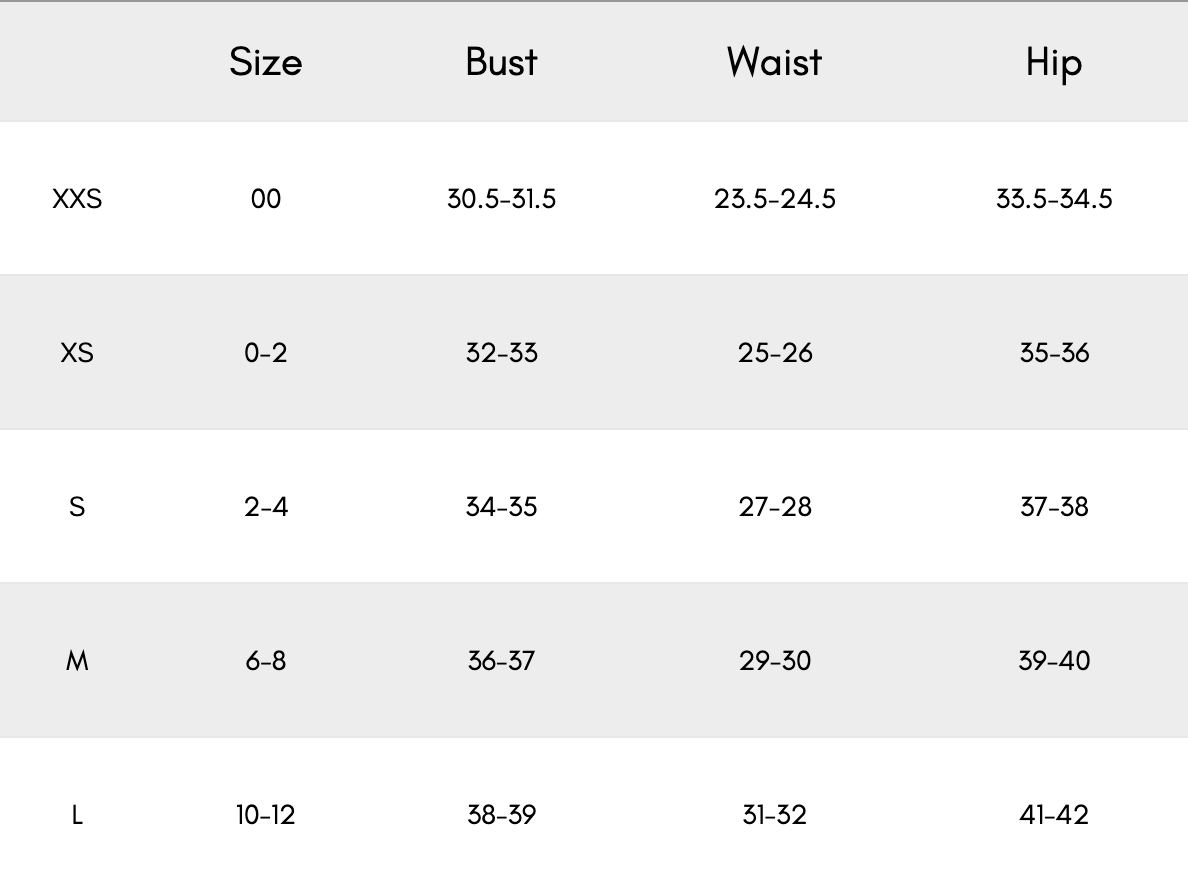Image resolution: width=1188 pixels, height=886 pixels.
Task: Click the Size column header
Action: click(265, 62)
